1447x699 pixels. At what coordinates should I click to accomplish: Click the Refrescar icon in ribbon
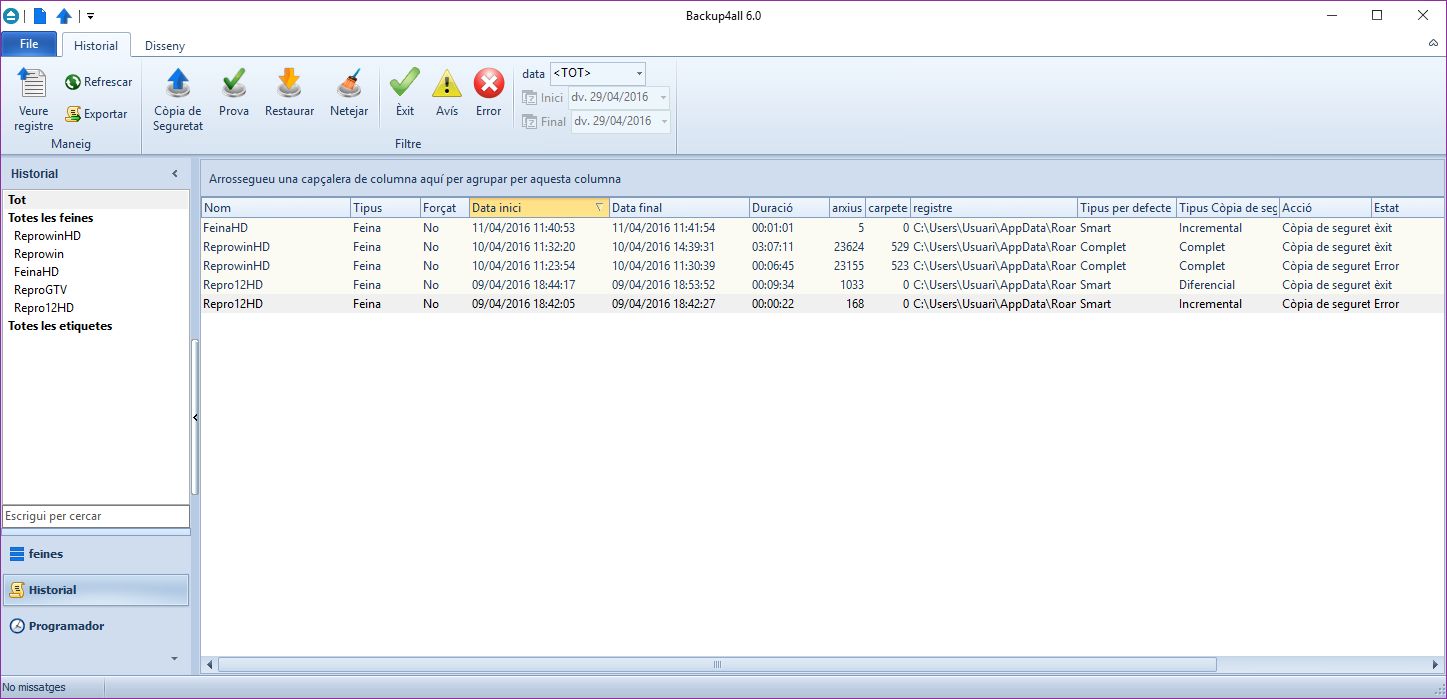pyautogui.click(x=73, y=82)
